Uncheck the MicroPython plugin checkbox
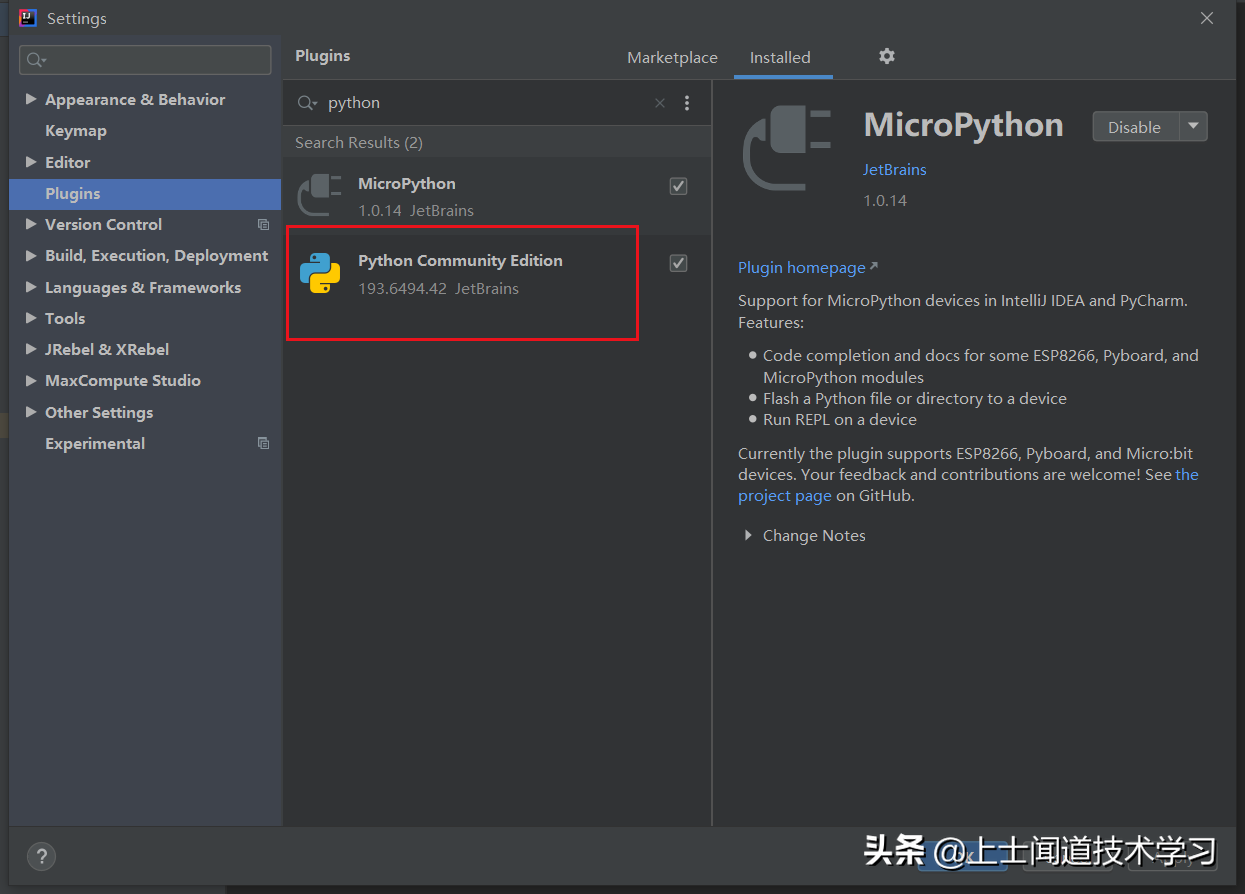 (x=678, y=186)
